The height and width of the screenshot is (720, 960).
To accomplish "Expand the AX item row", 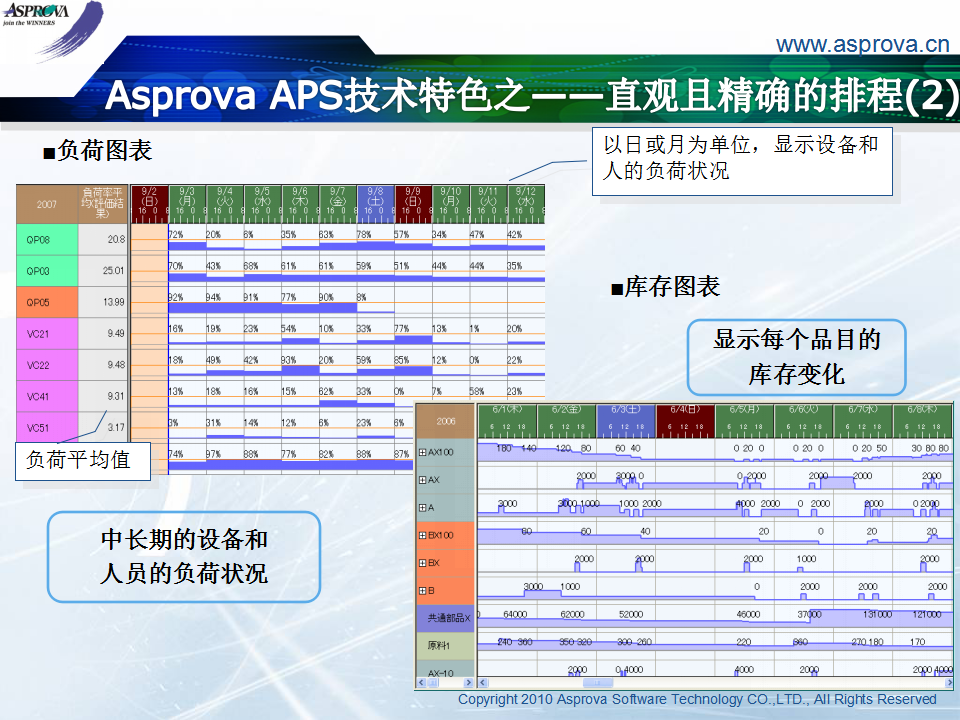I will 422,480.
